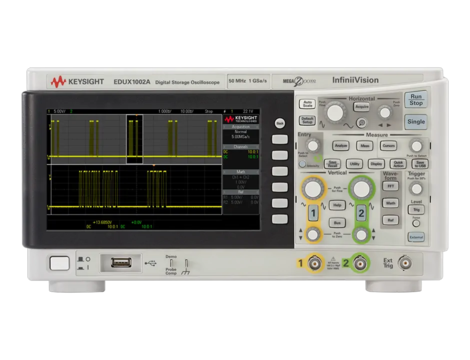
Task: Push the round Intensity button under Entry knob
Action: [302, 164]
